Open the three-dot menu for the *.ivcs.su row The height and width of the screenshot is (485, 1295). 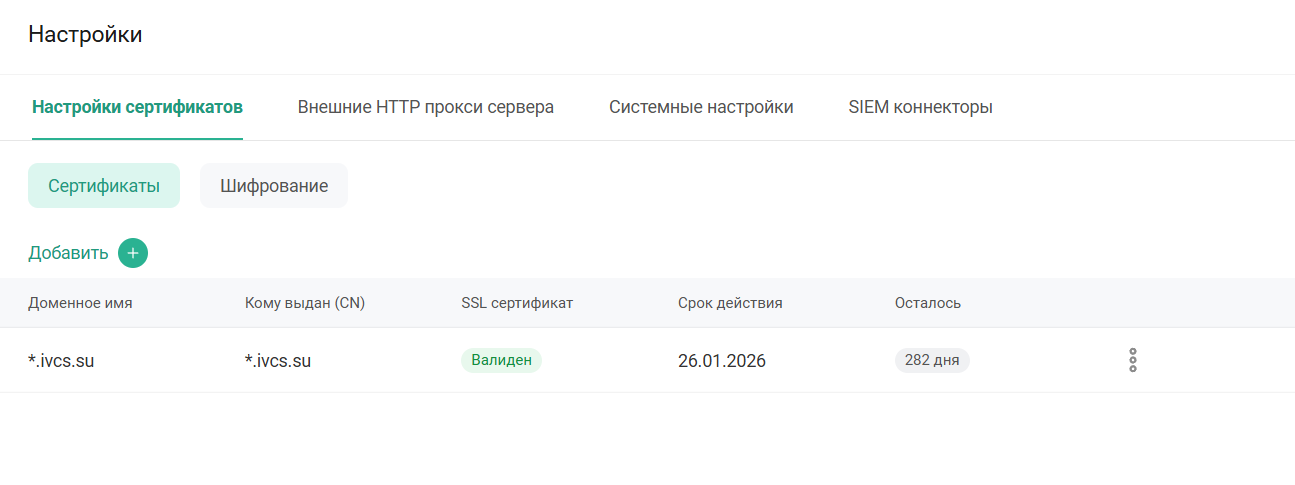tap(1132, 360)
